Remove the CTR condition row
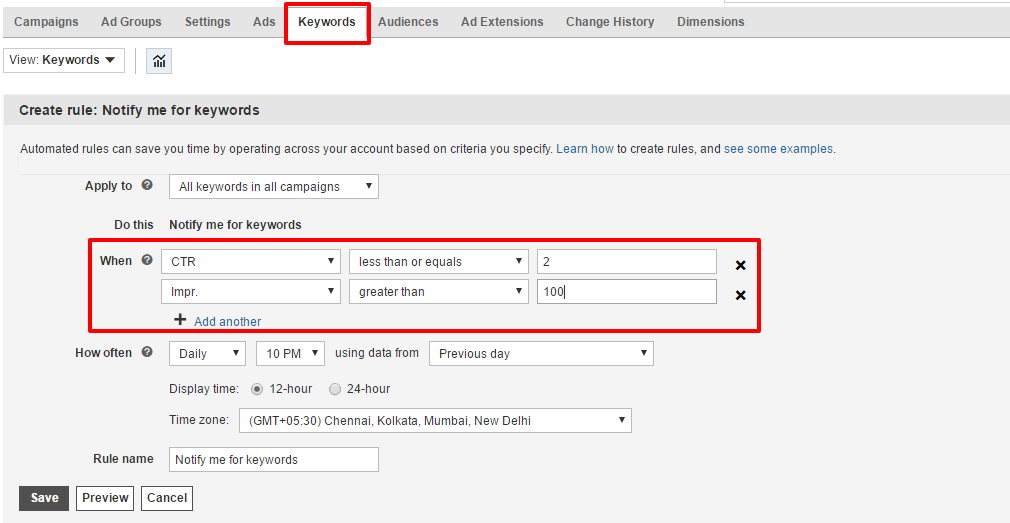Viewport: 1010px width, 523px height. 741,265
